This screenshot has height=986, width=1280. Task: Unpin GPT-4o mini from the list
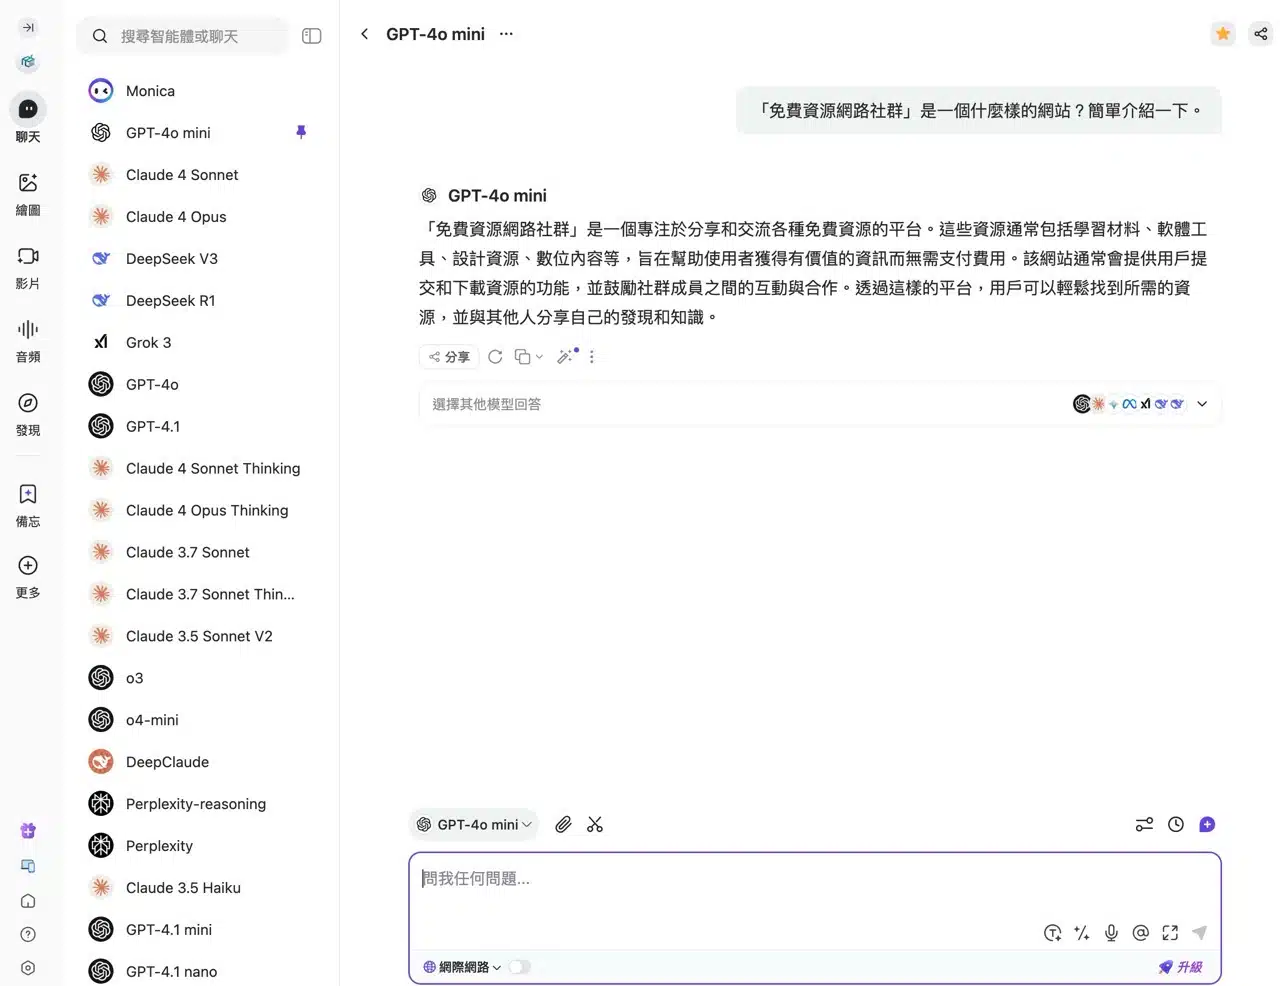click(x=301, y=132)
